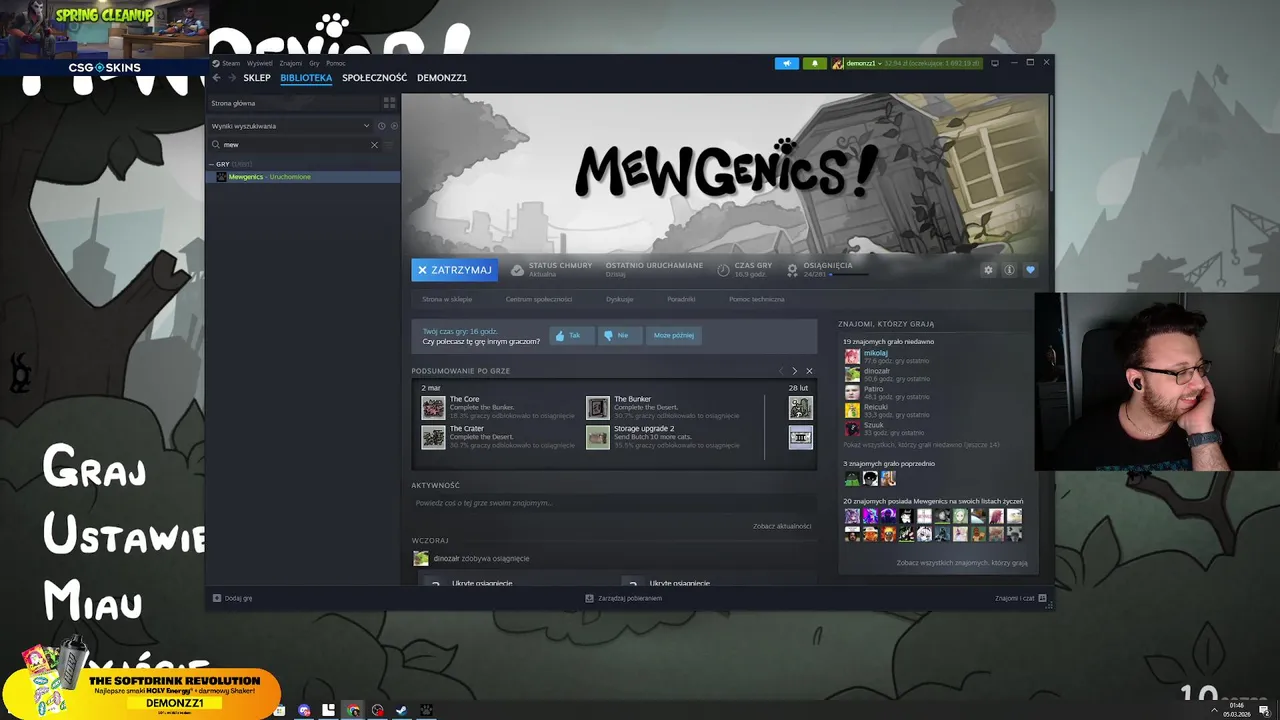Show the previous post-game summary with the arrow
Image resolution: width=1280 pixels, height=720 pixels.
pyautogui.click(x=782, y=371)
